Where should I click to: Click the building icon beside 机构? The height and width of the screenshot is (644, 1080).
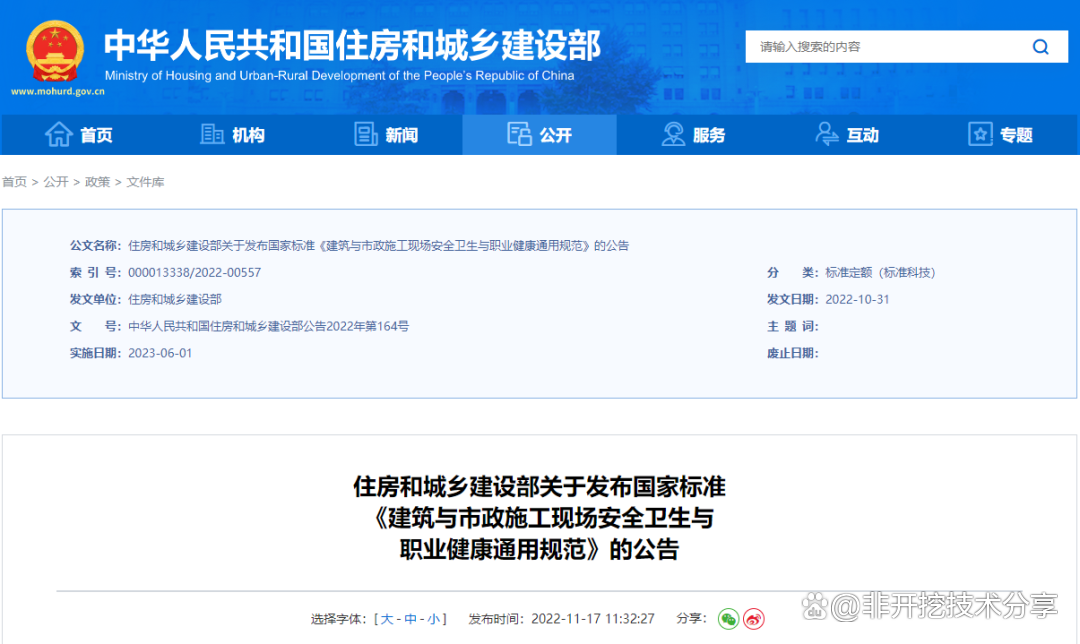click(211, 134)
